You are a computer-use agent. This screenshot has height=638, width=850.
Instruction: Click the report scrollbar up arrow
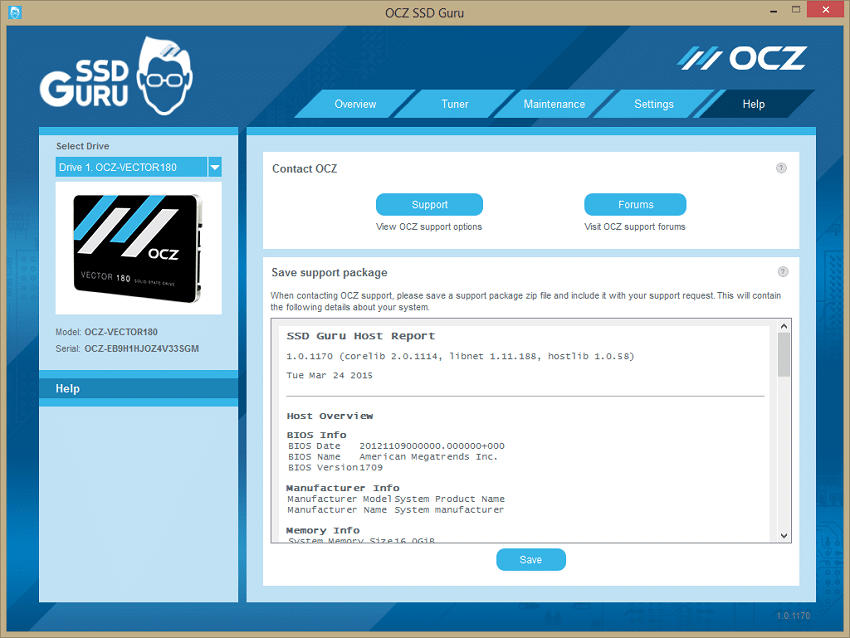[783, 326]
